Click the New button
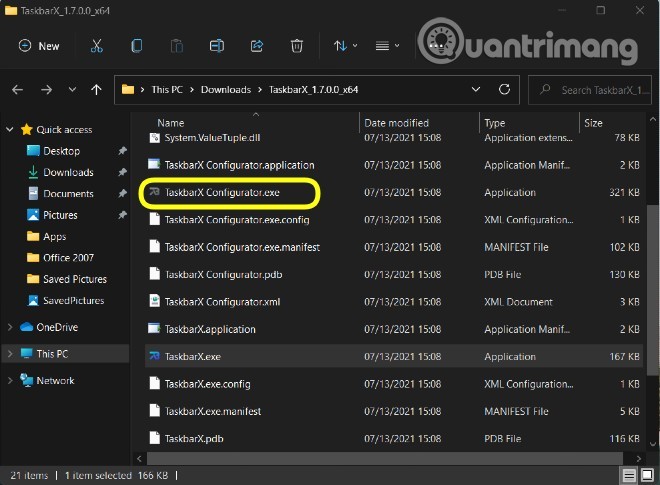660x485 pixels. 40,46
